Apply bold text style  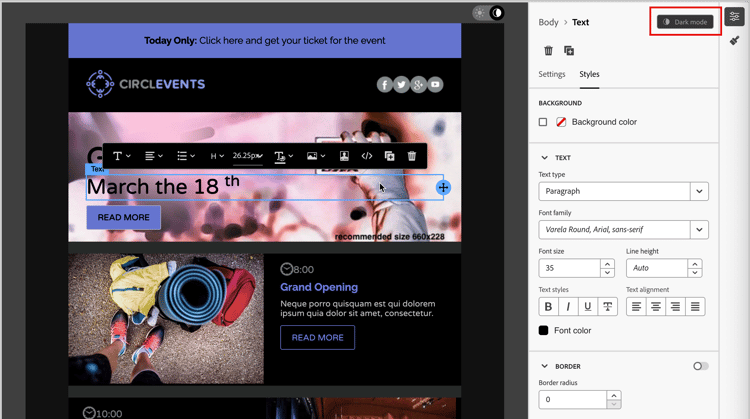548,307
